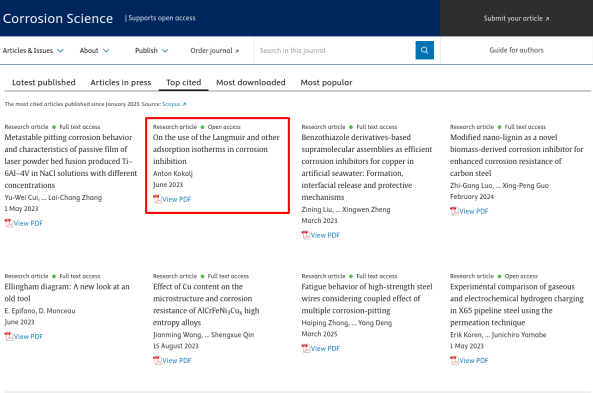
Task: Click authors Jianming Wang, ... Shengxue Qin
Action: (203, 335)
